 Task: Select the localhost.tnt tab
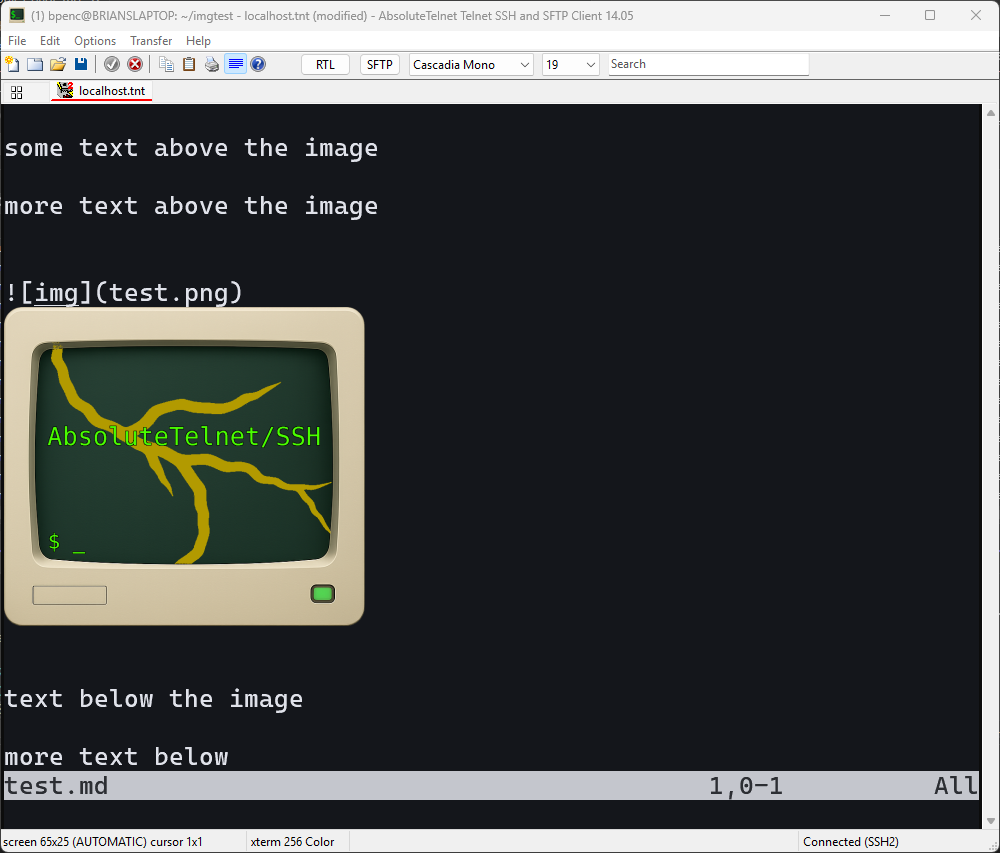pyautogui.click(x=102, y=91)
